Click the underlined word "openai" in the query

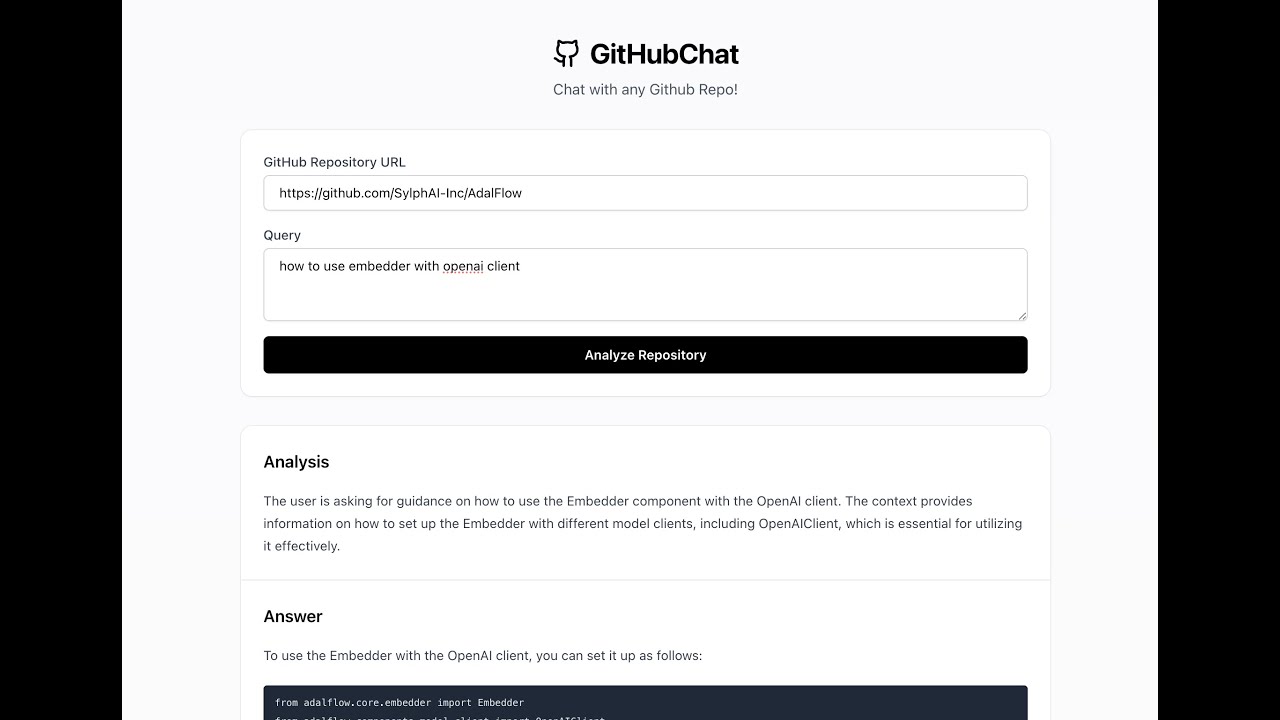click(x=463, y=266)
